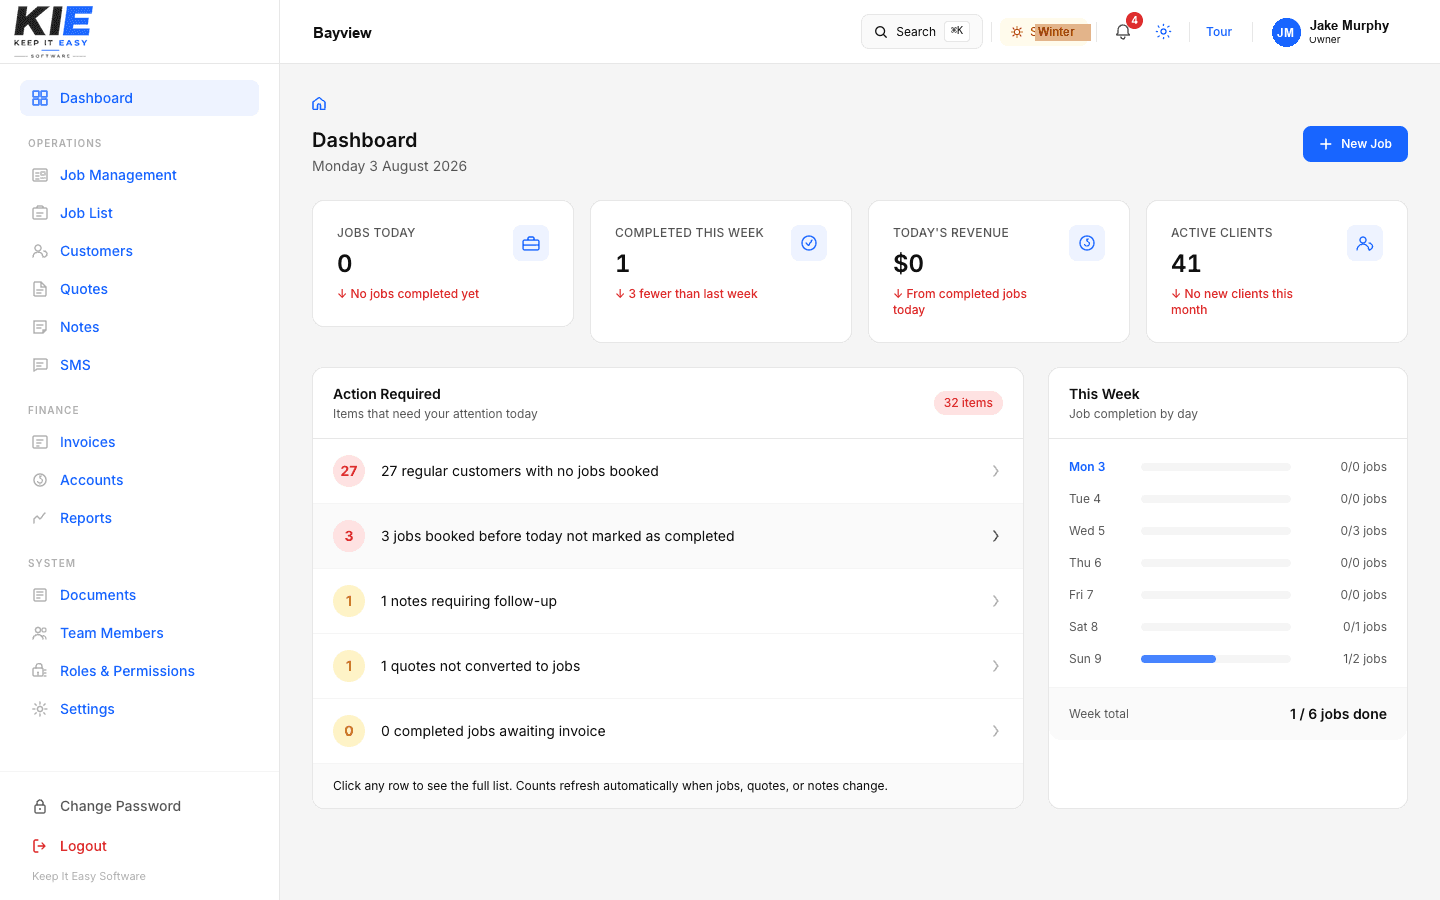Open the Customers page
The image size is (1440, 900).
96,251
